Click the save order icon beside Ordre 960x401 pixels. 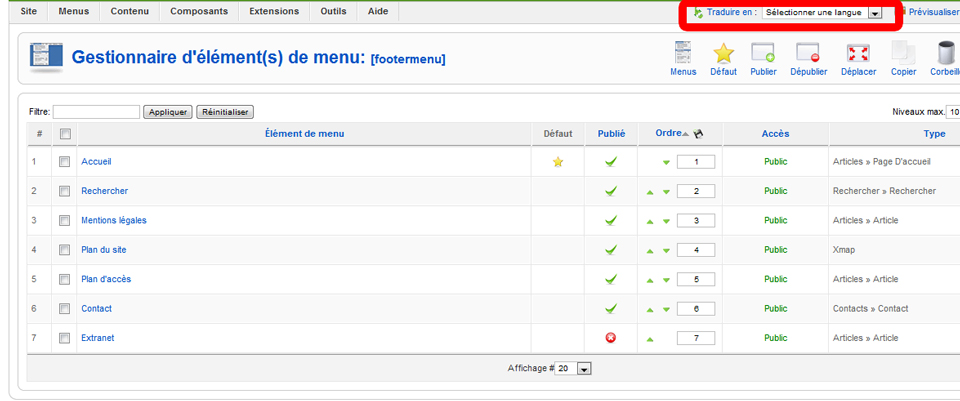(x=698, y=134)
